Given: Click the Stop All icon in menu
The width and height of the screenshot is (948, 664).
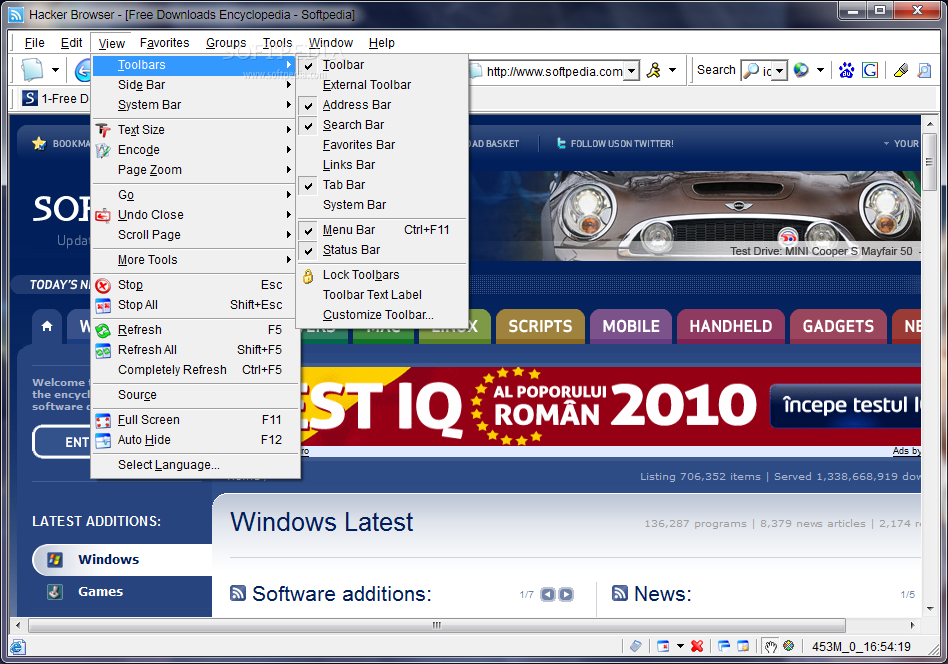Looking at the screenshot, I should pyautogui.click(x=103, y=305).
